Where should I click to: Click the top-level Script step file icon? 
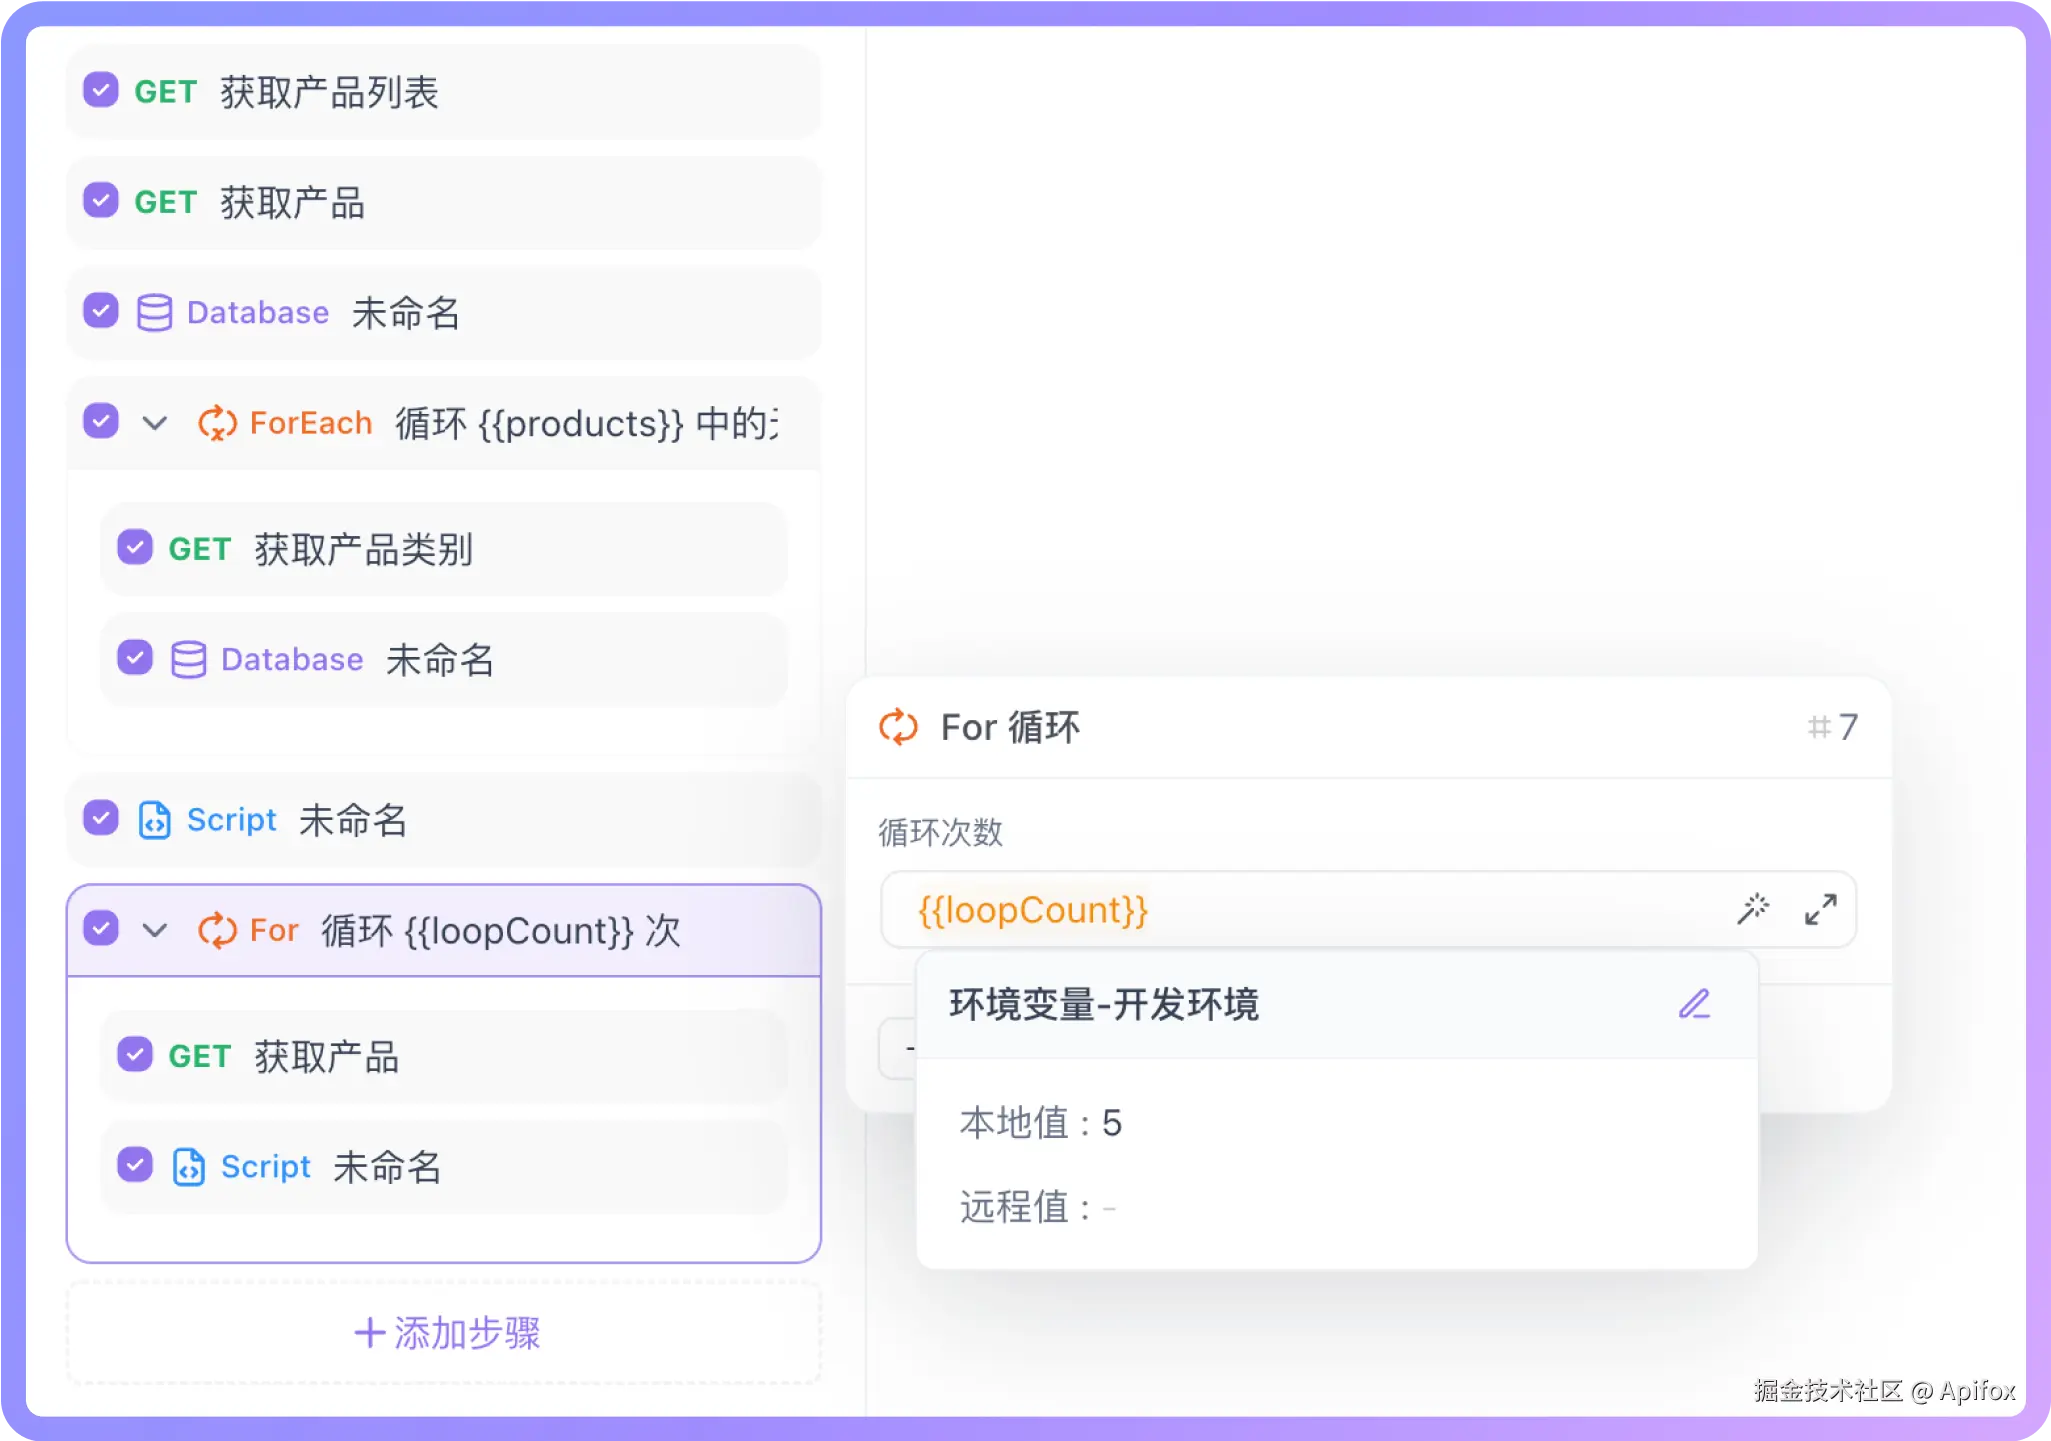point(154,820)
